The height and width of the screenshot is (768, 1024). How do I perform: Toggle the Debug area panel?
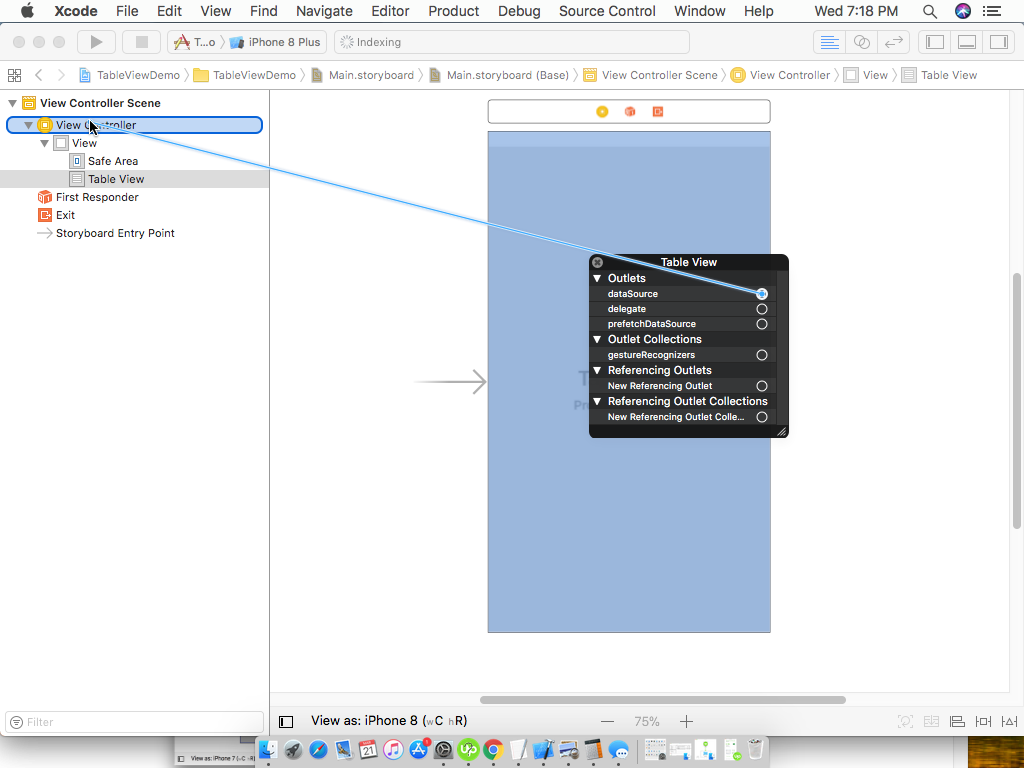967,42
